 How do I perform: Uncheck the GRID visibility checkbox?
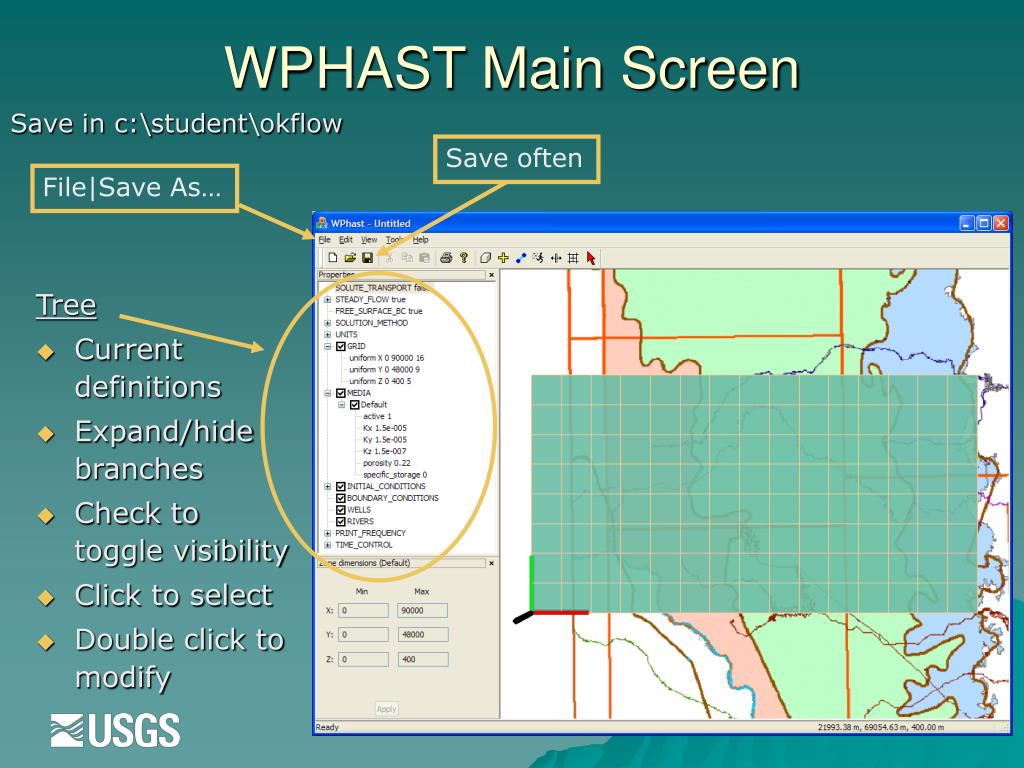coord(341,346)
